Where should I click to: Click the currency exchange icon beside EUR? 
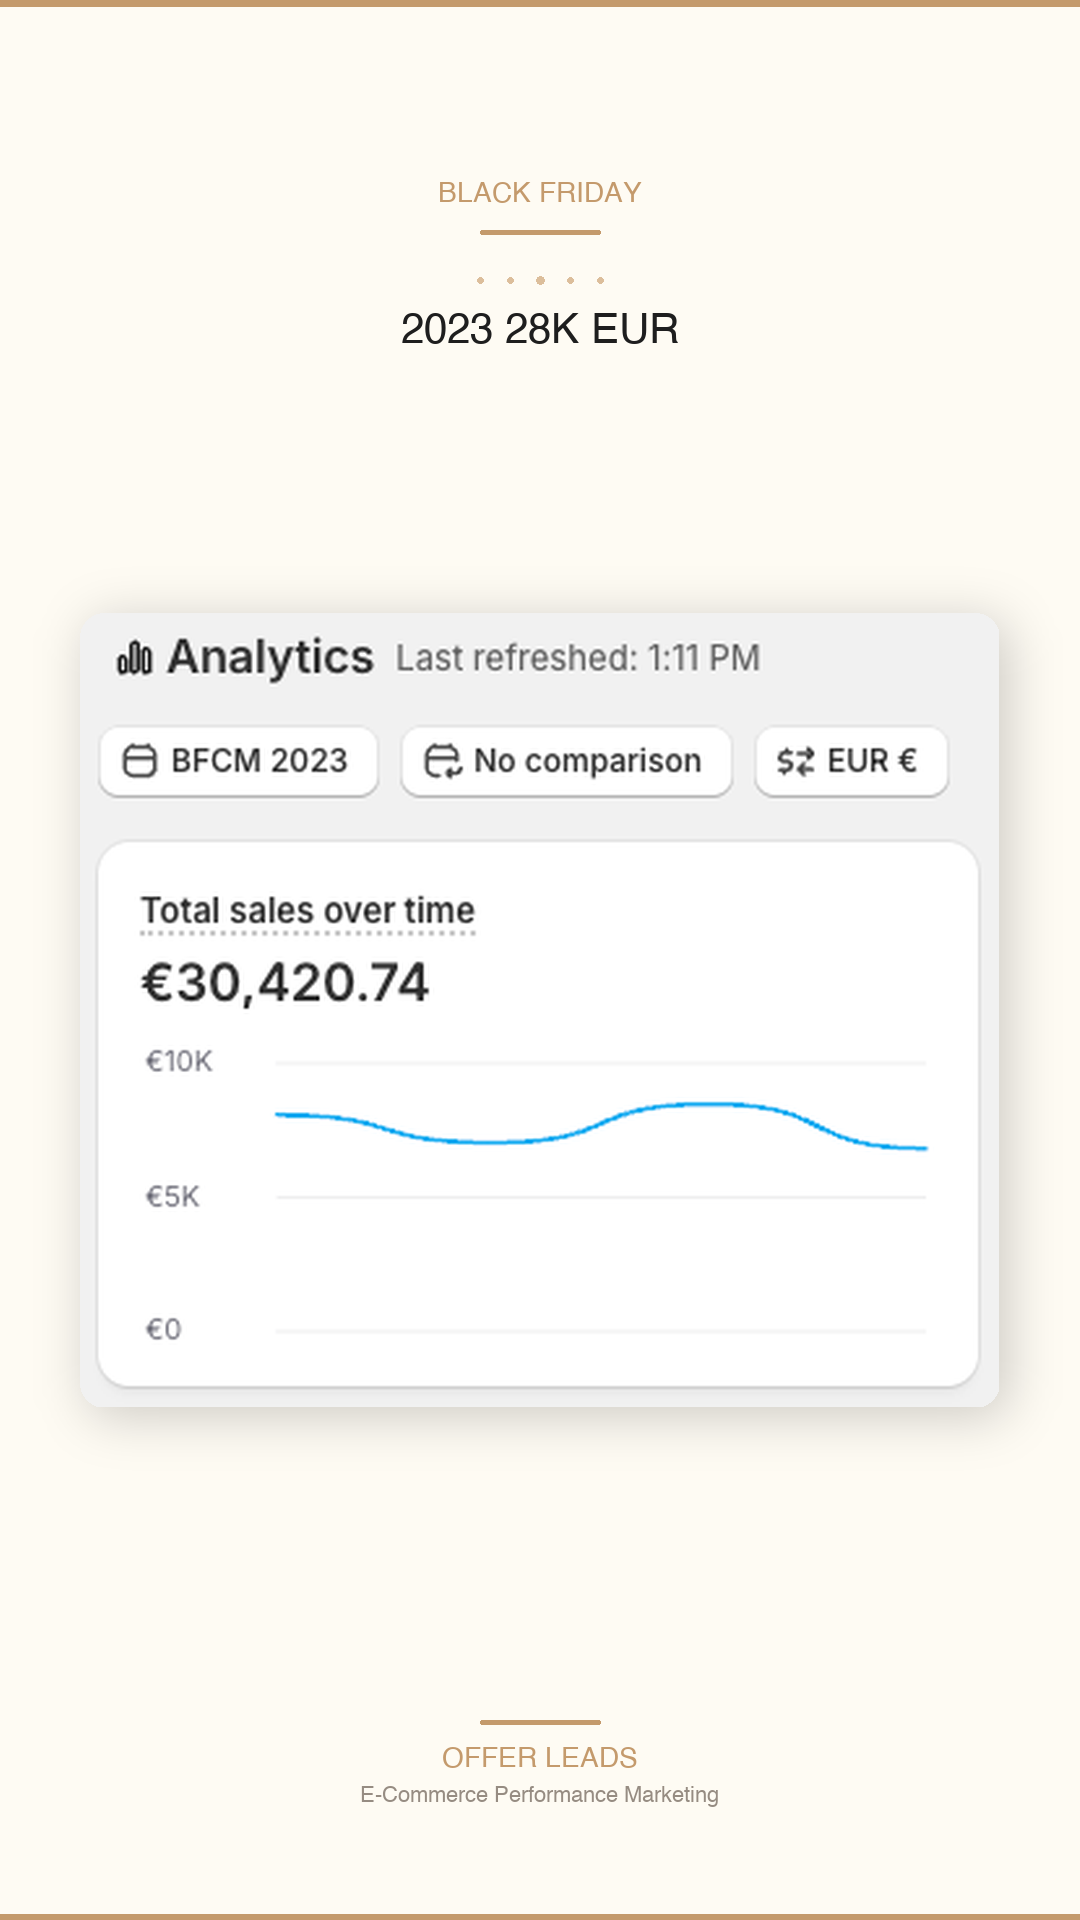pyautogui.click(x=796, y=761)
